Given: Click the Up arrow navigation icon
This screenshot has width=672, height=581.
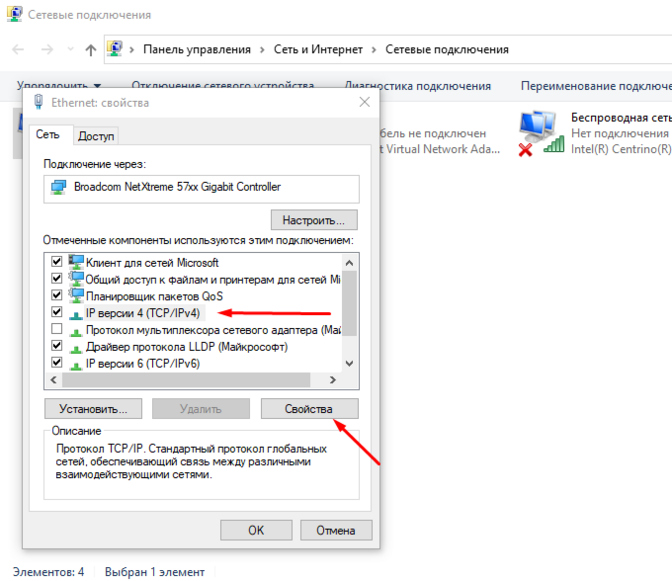Looking at the screenshot, I should point(91,49).
